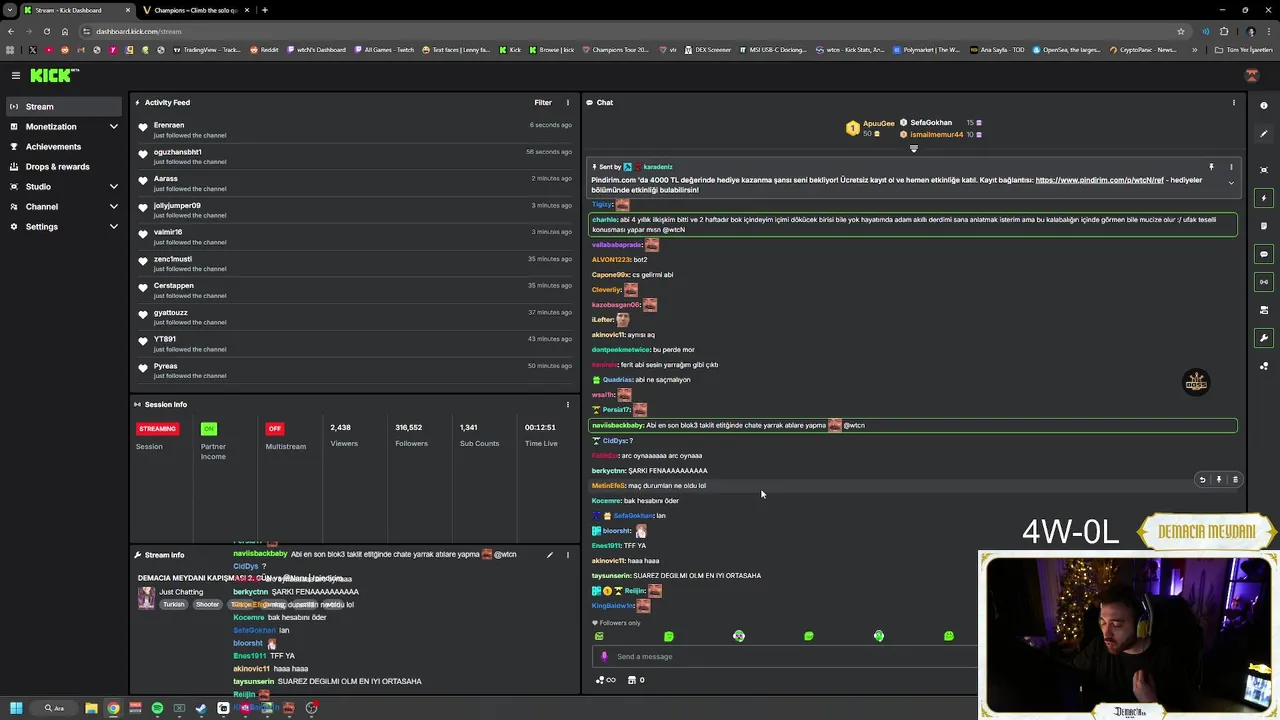Image resolution: width=1280 pixels, height=720 pixels.
Task: Toggle the Activity Feed lightning widget
Action: coord(1264,198)
